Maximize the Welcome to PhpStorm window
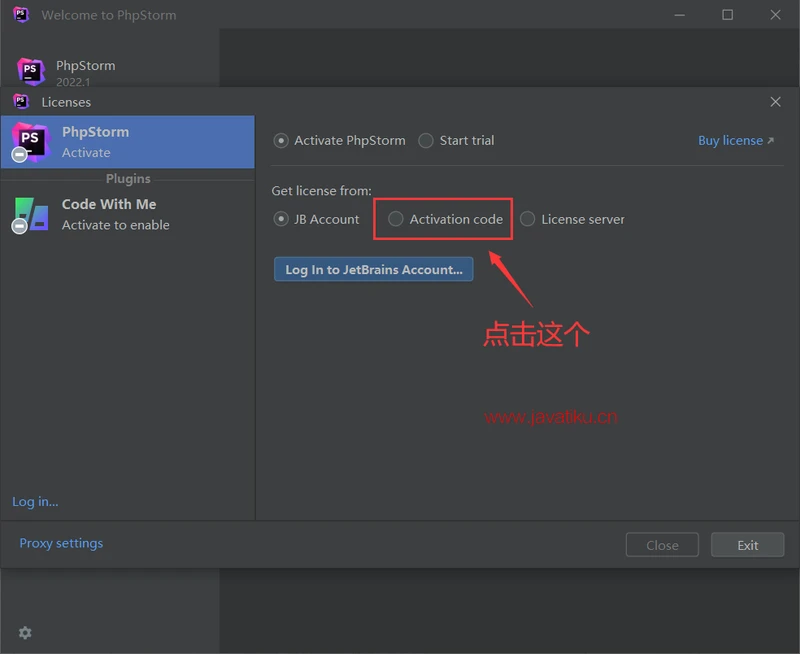 (x=727, y=15)
